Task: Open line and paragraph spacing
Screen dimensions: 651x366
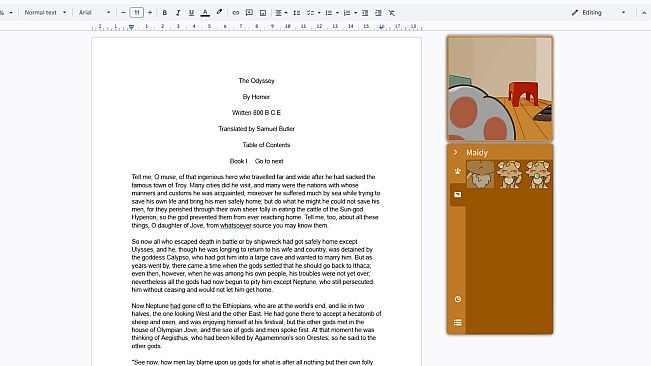Action: (296, 13)
